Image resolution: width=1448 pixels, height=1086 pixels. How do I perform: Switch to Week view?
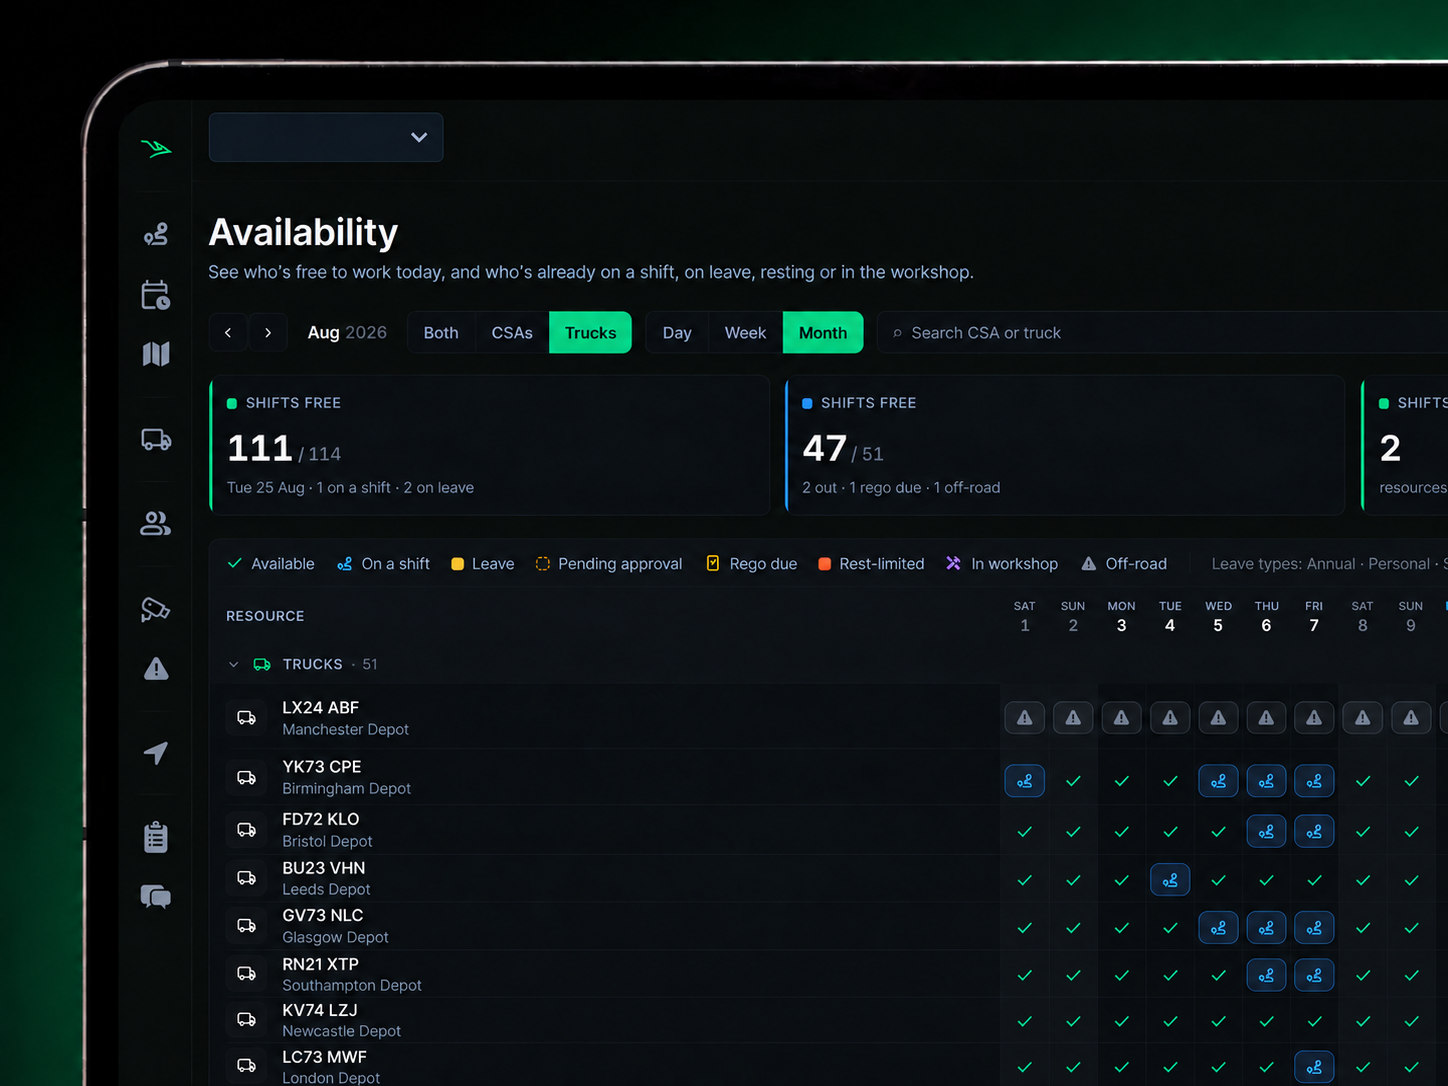pos(745,333)
